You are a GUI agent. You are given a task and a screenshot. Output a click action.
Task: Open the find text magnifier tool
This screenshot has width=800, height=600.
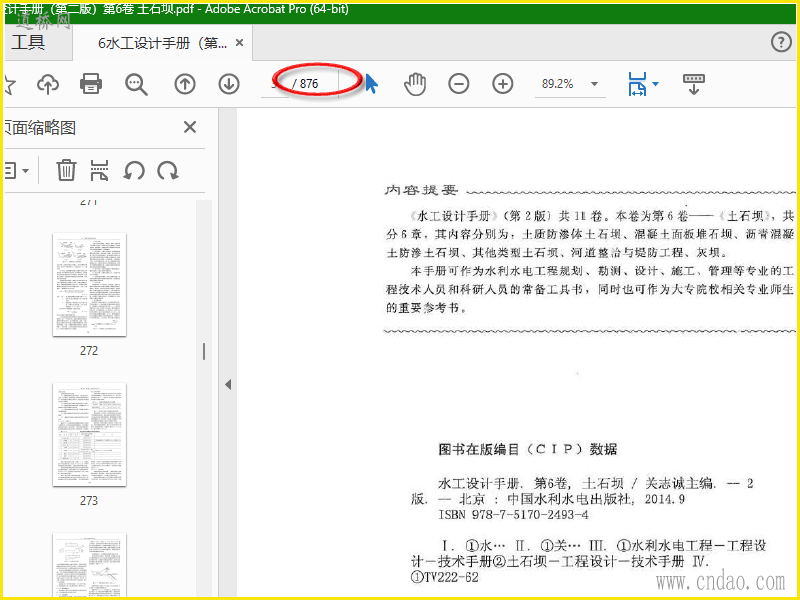[x=136, y=84]
